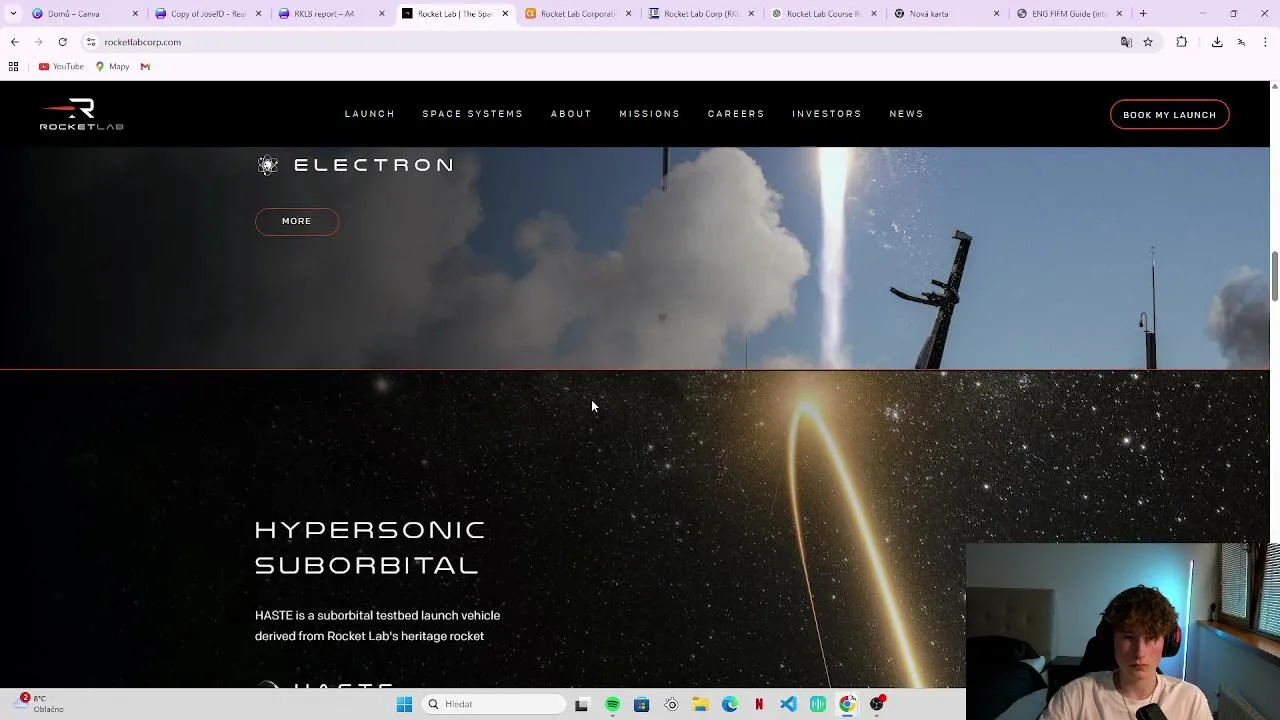Click the site information icon in address bar
This screenshot has height=720, width=1280.
click(90, 42)
